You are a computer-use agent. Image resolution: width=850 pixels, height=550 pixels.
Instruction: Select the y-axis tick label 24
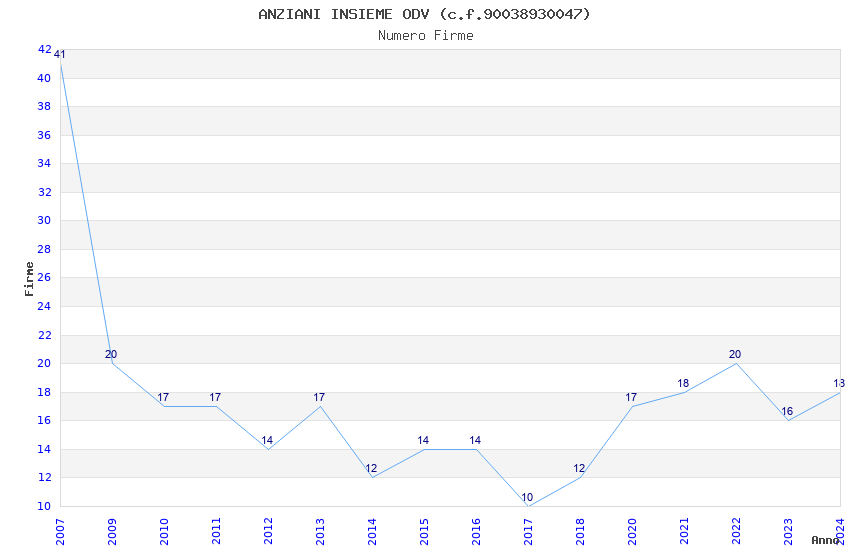click(x=44, y=306)
